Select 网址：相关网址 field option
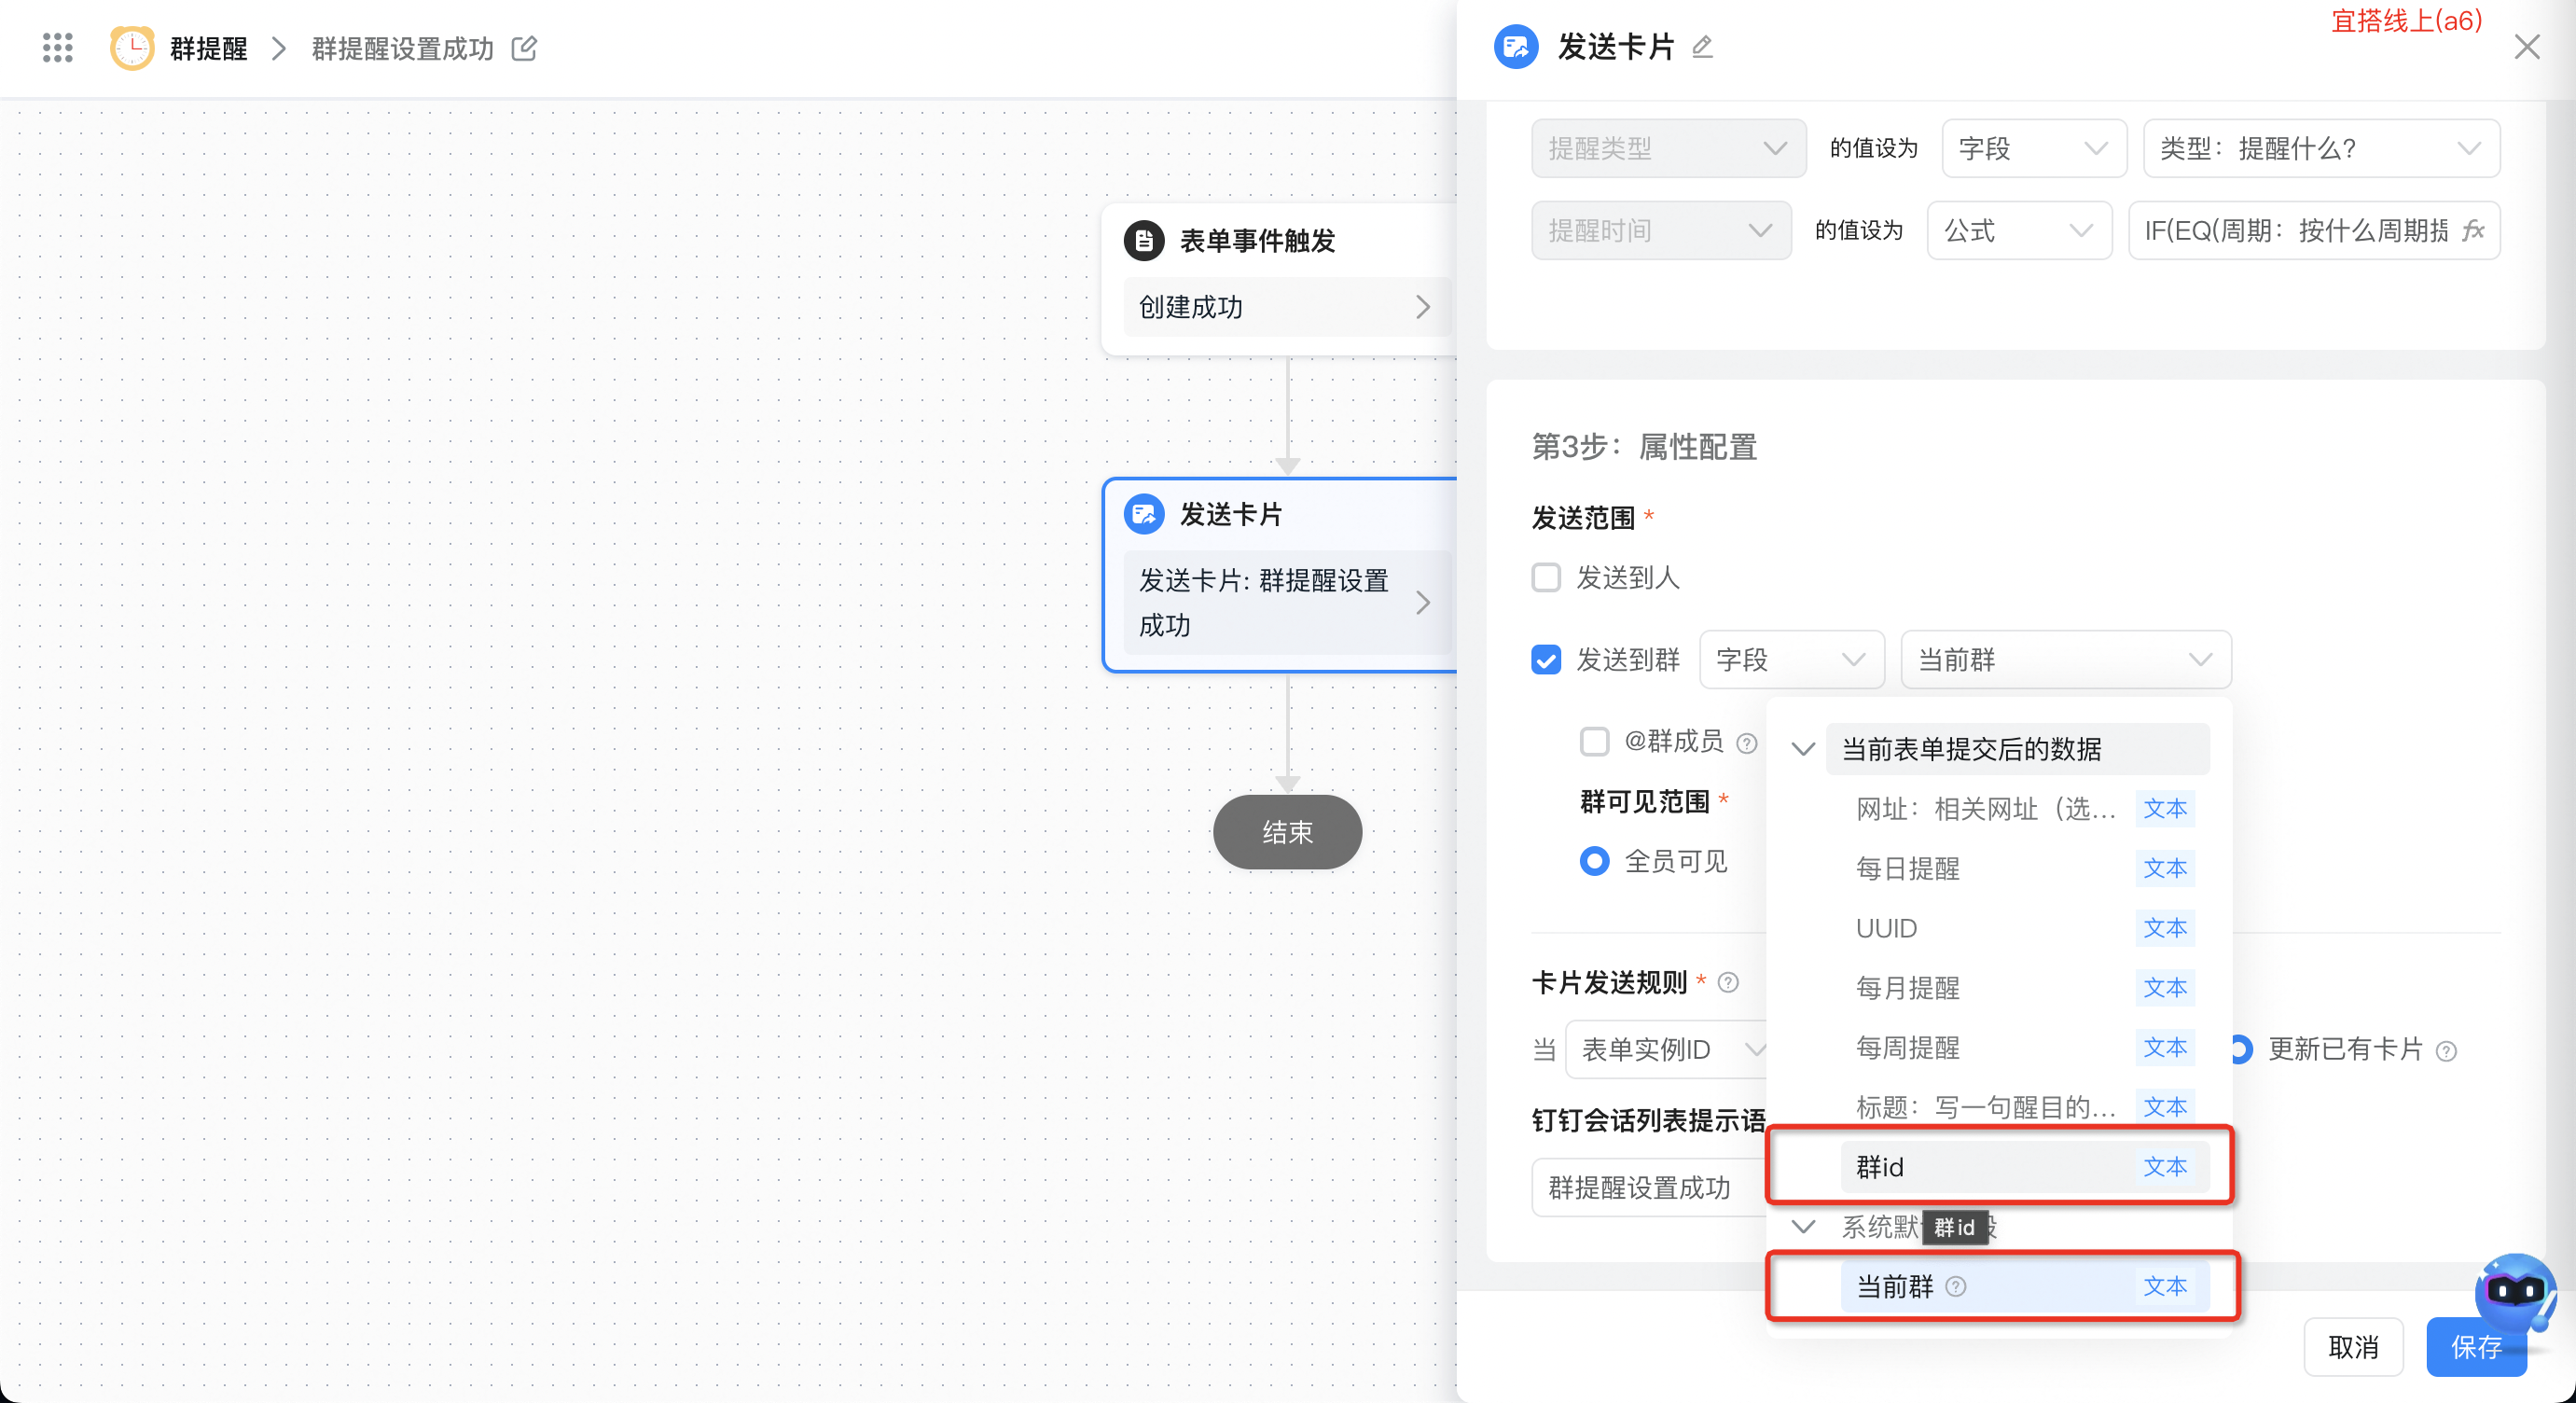 (x=2025, y=809)
